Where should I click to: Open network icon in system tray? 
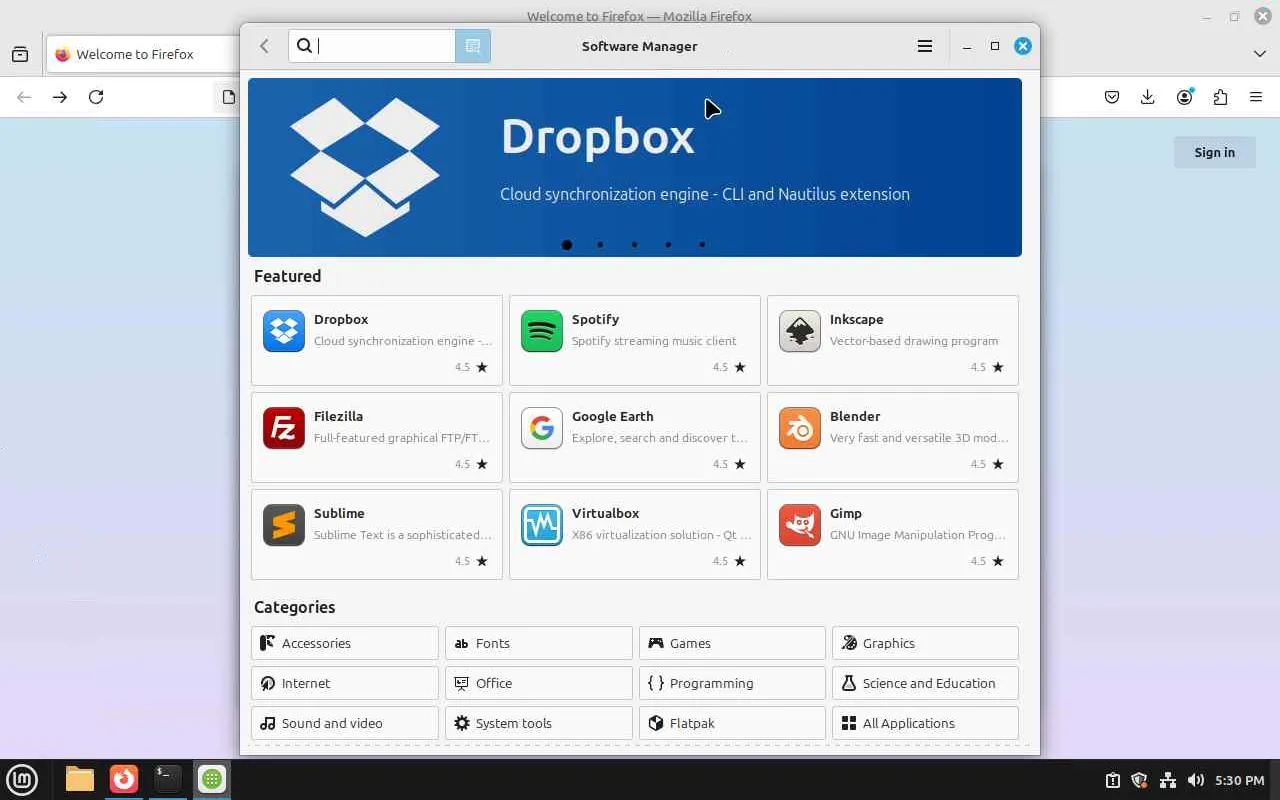(1167, 780)
